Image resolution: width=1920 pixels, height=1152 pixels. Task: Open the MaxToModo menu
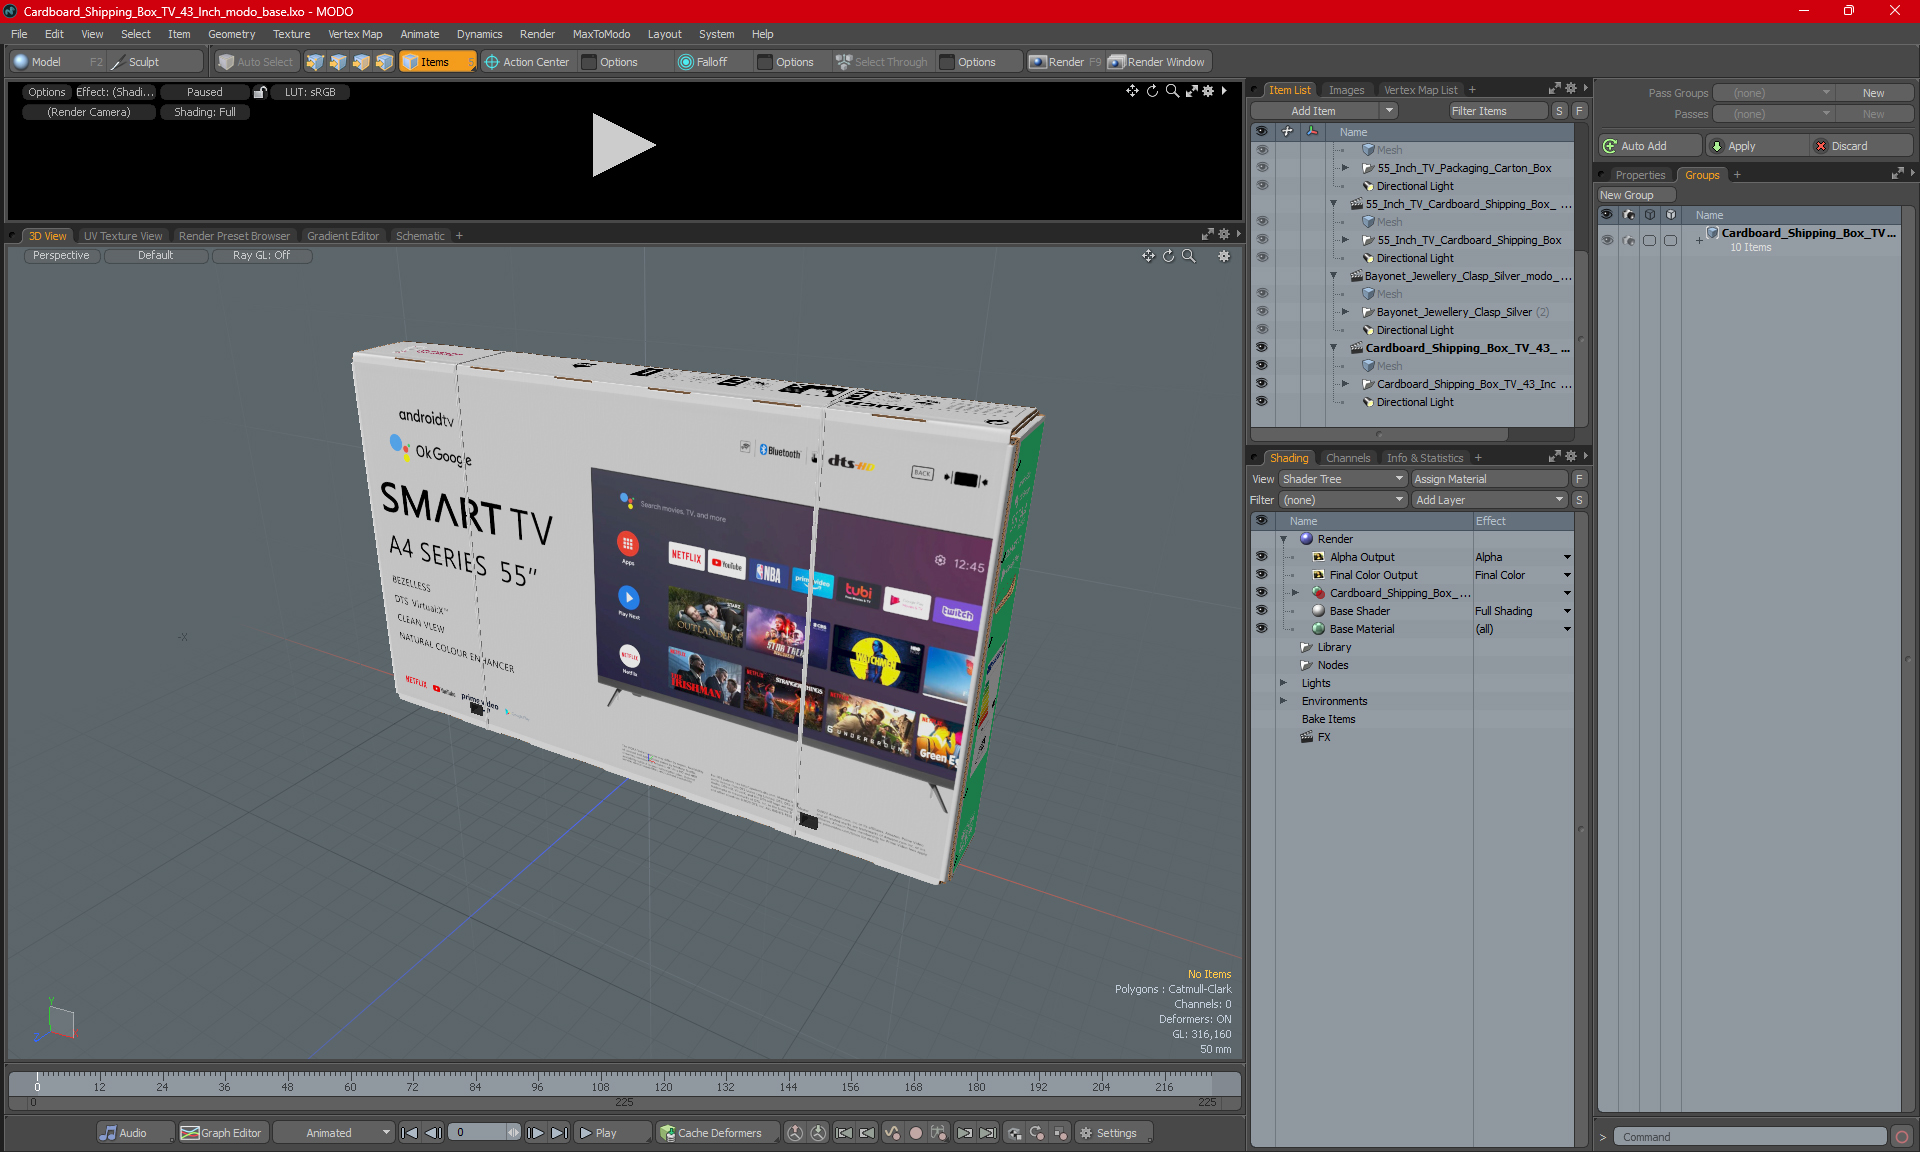tap(601, 34)
